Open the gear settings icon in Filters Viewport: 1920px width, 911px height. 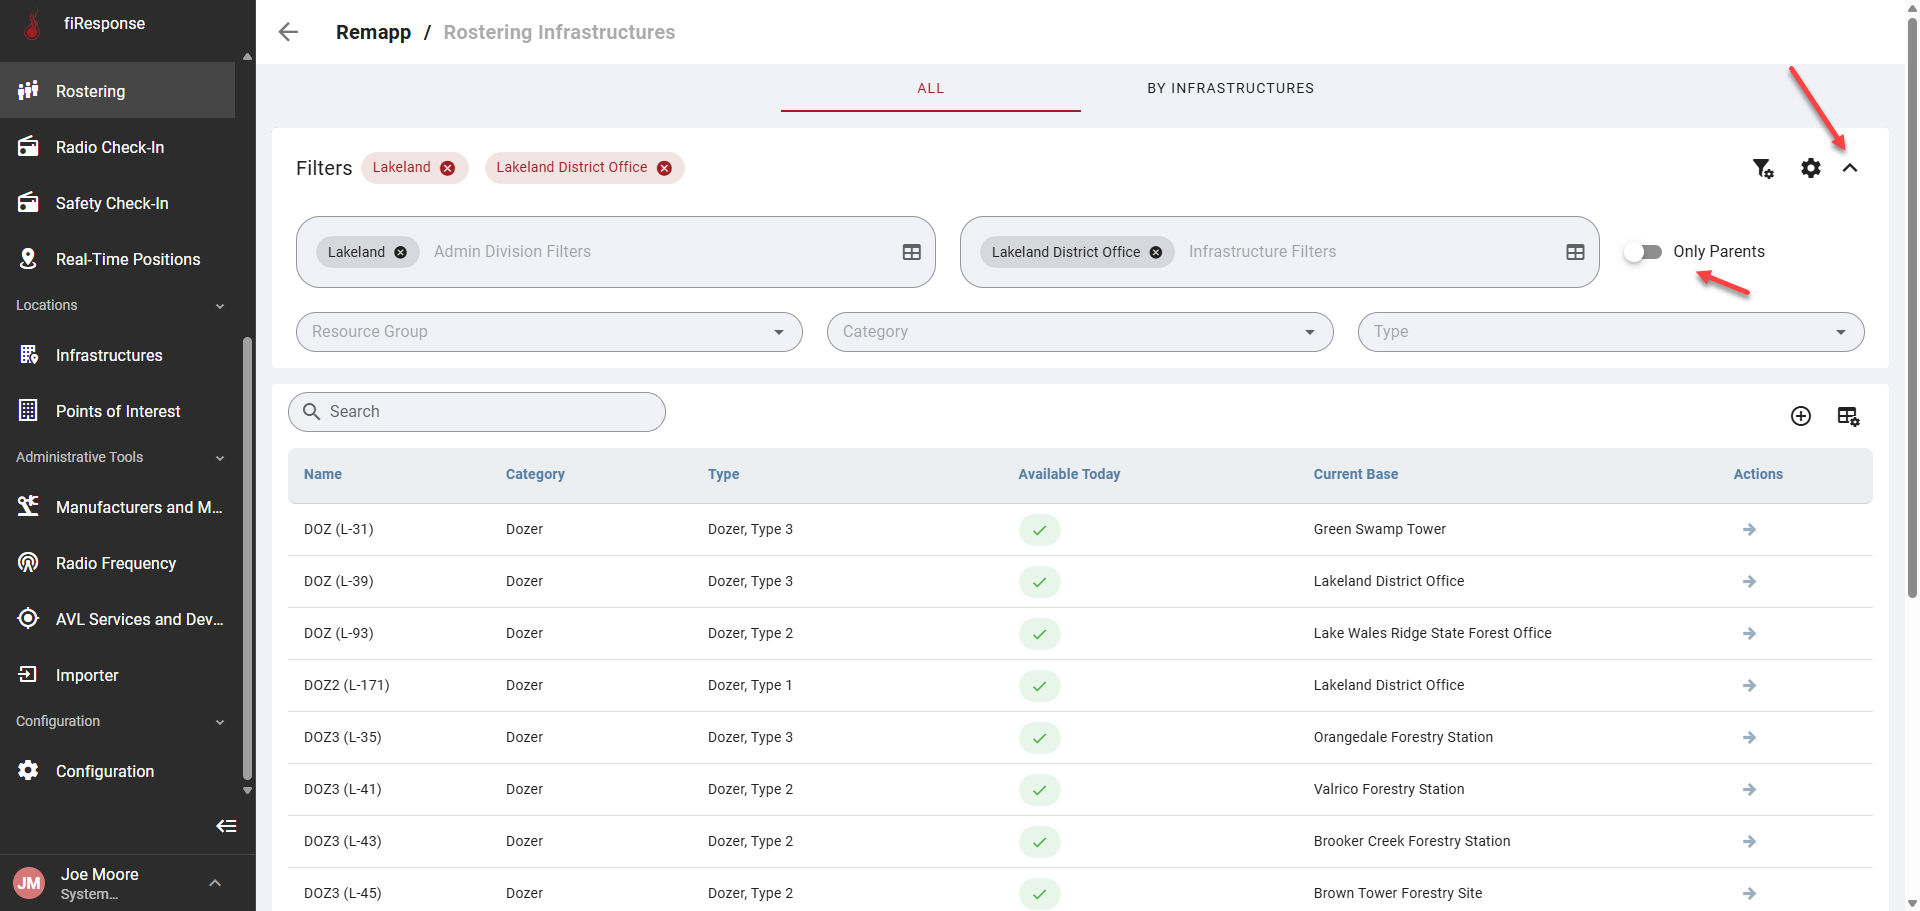pyautogui.click(x=1810, y=168)
